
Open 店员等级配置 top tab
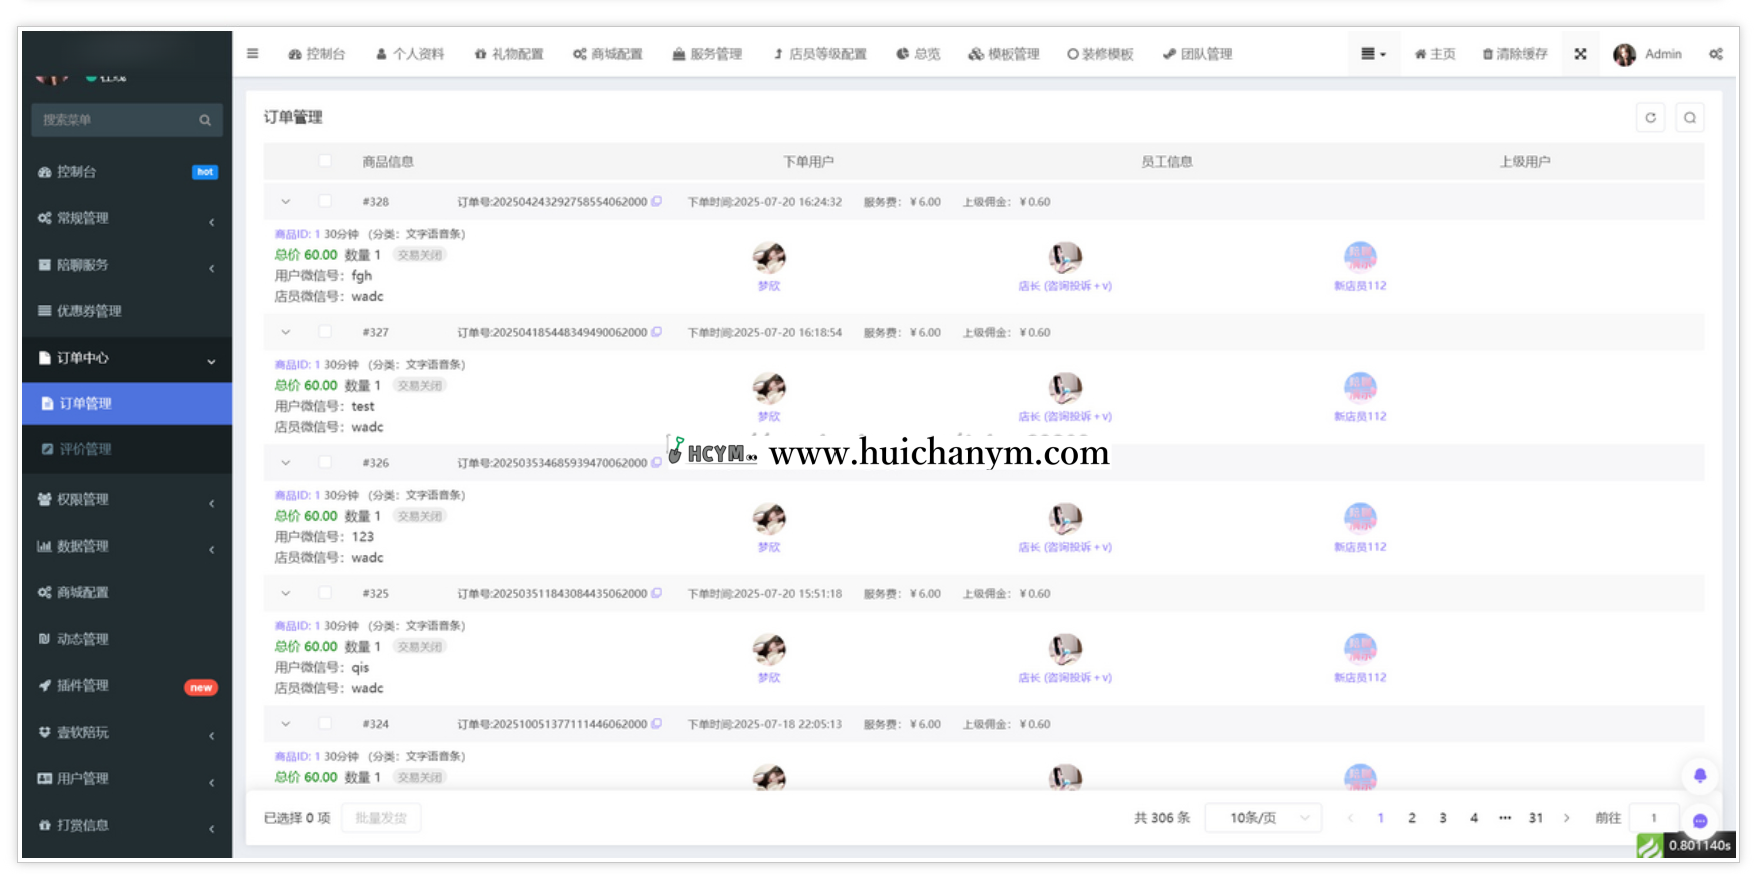[x=820, y=54]
